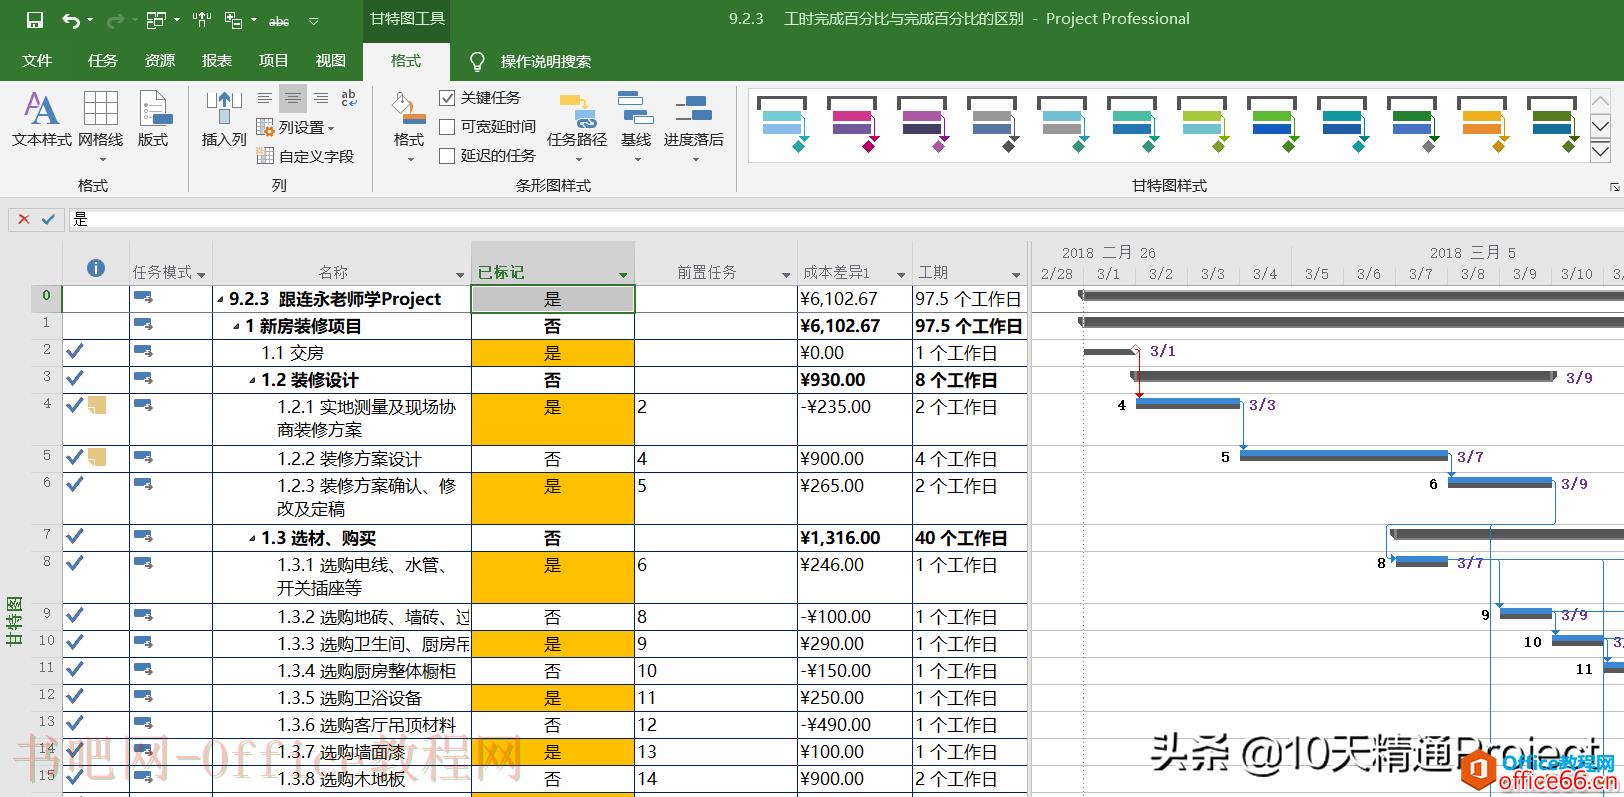Expand Gantt chart styles gallery
The height and width of the screenshot is (797, 1624).
pos(1600,152)
